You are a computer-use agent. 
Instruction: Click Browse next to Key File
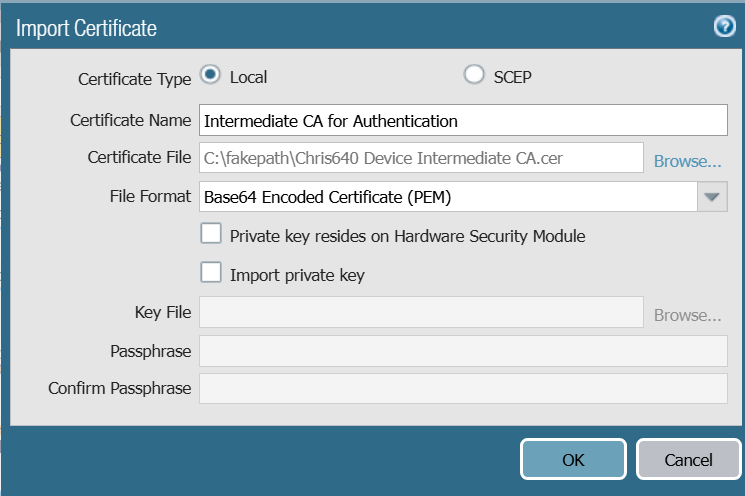click(687, 314)
